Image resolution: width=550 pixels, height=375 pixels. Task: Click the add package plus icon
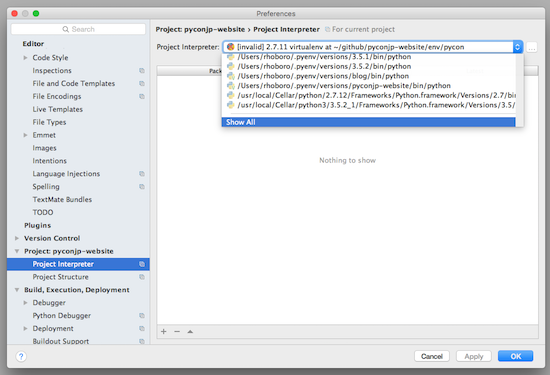[x=163, y=332]
